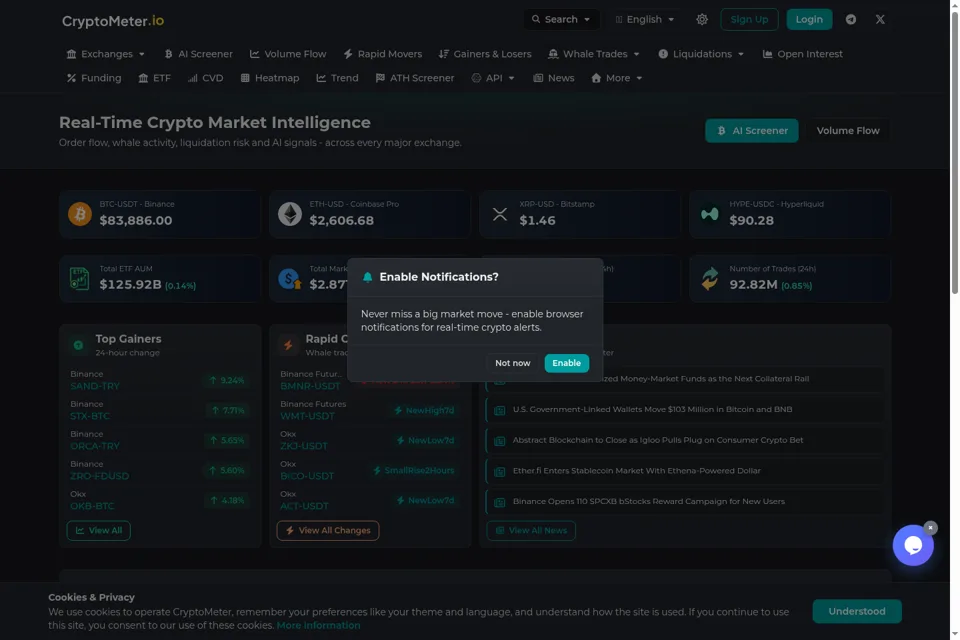Image resolution: width=960 pixels, height=640 pixels.
Task: Open ORCA-TRY gainer pair
Action: pos(95,446)
